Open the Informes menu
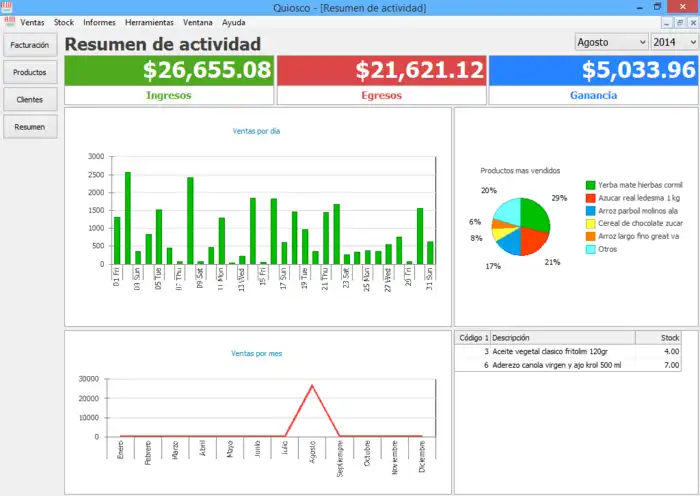 click(99, 22)
